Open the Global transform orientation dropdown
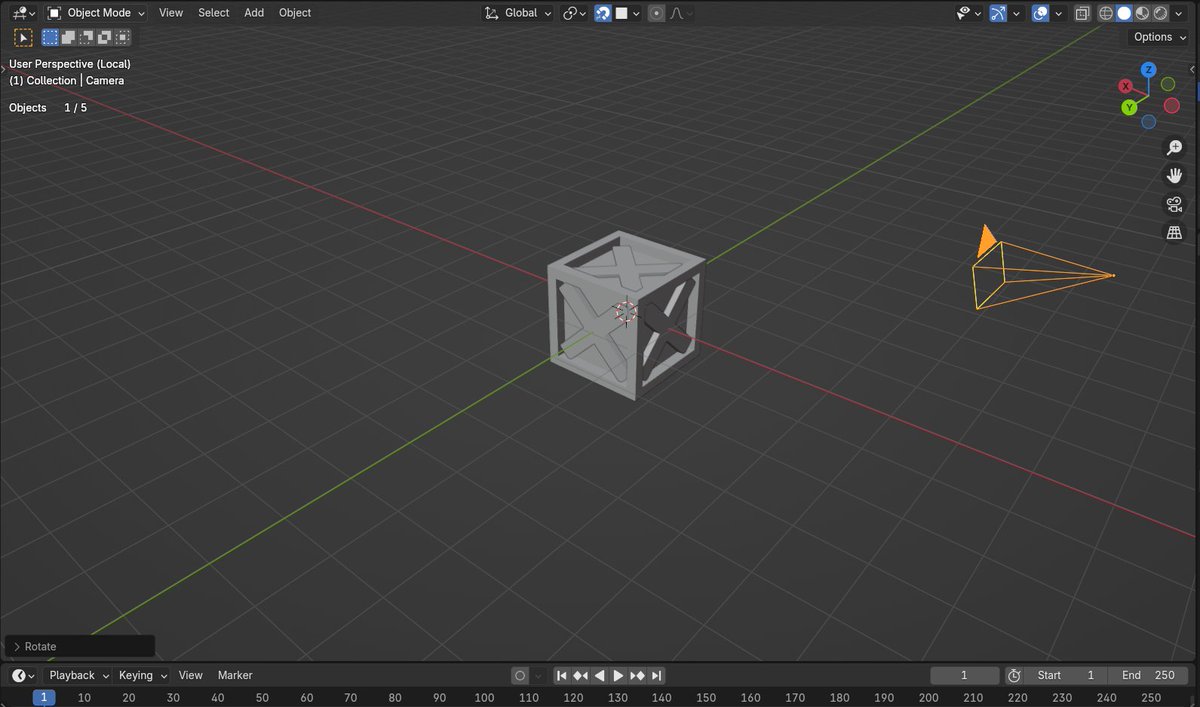The height and width of the screenshot is (707, 1200). (x=519, y=13)
